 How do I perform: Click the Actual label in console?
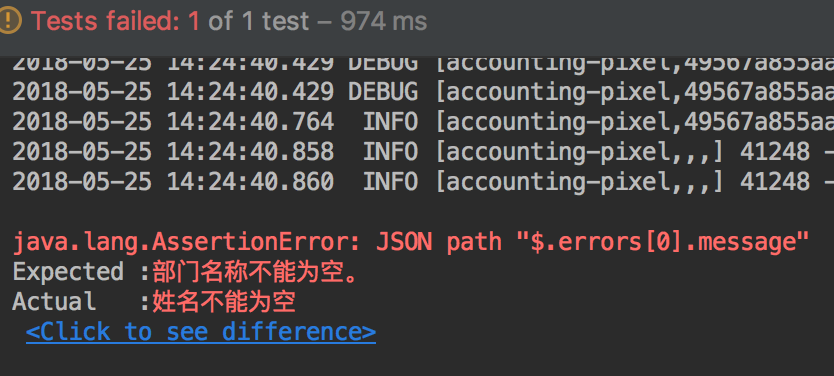(x=54, y=302)
